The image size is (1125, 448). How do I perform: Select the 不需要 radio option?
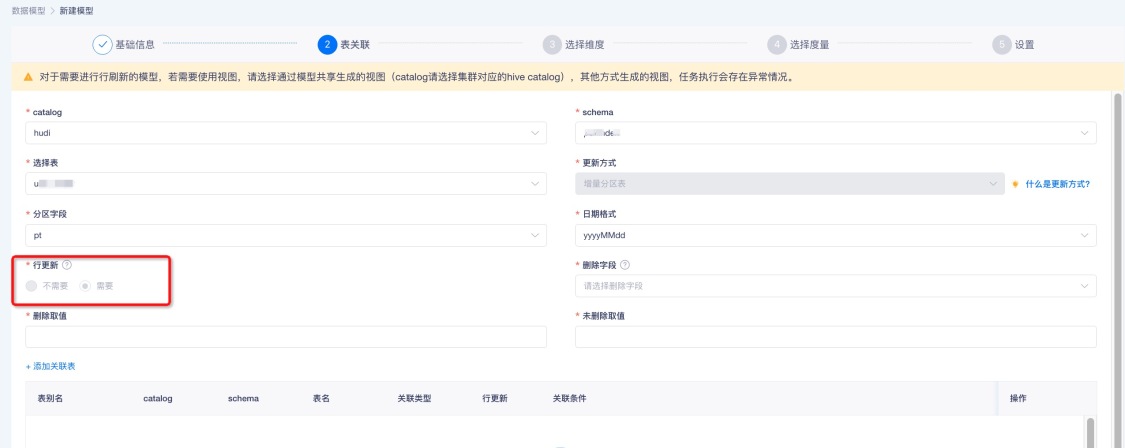point(31,286)
